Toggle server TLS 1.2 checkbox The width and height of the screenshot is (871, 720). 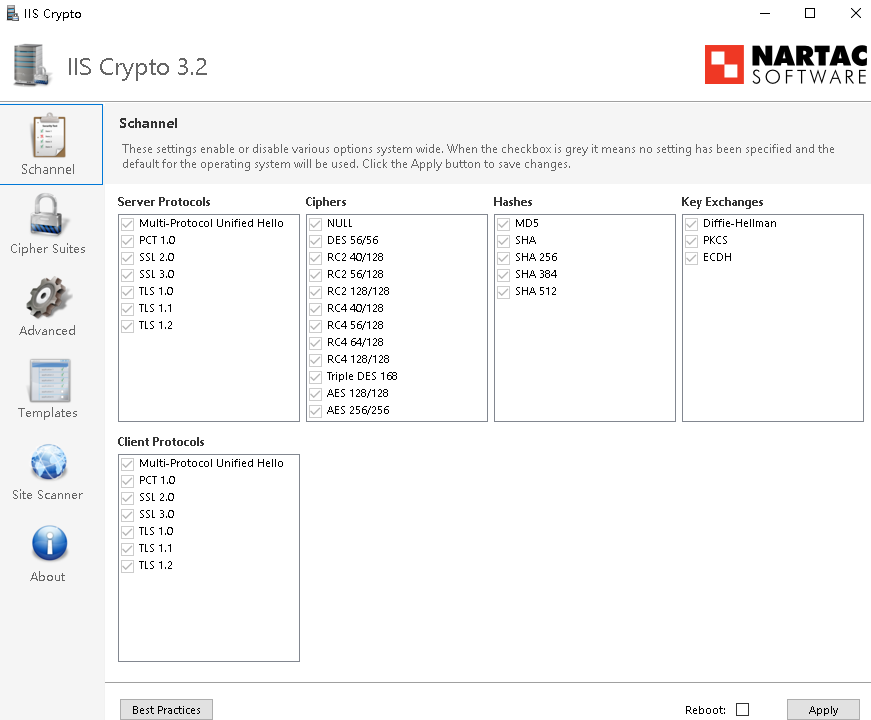(128, 326)
